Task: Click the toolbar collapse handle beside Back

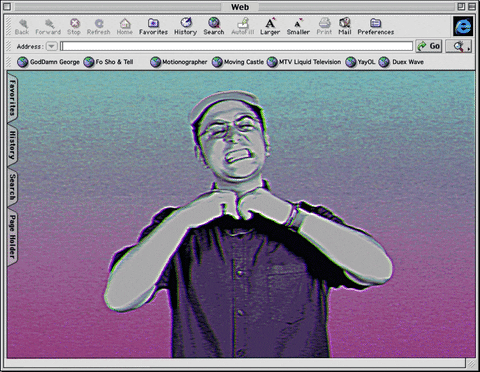Action: click(x=9, y=26)
